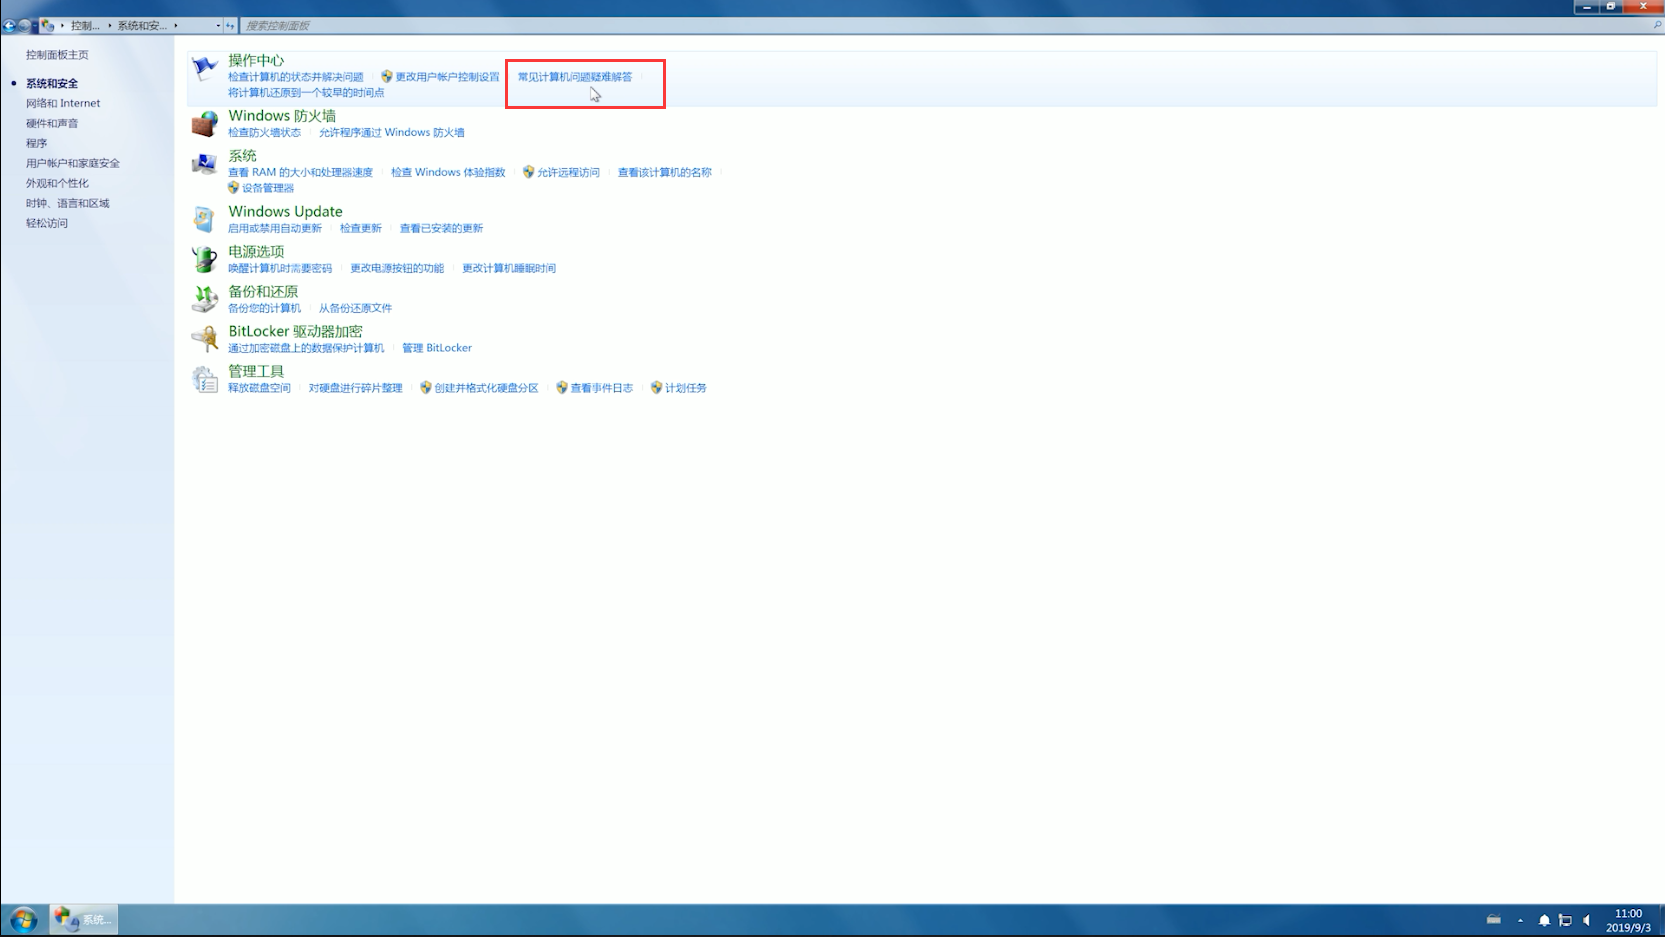Click the 备份和还原 icon
The height and width of the screenshot is (937, 1665).
coord(205,299)
